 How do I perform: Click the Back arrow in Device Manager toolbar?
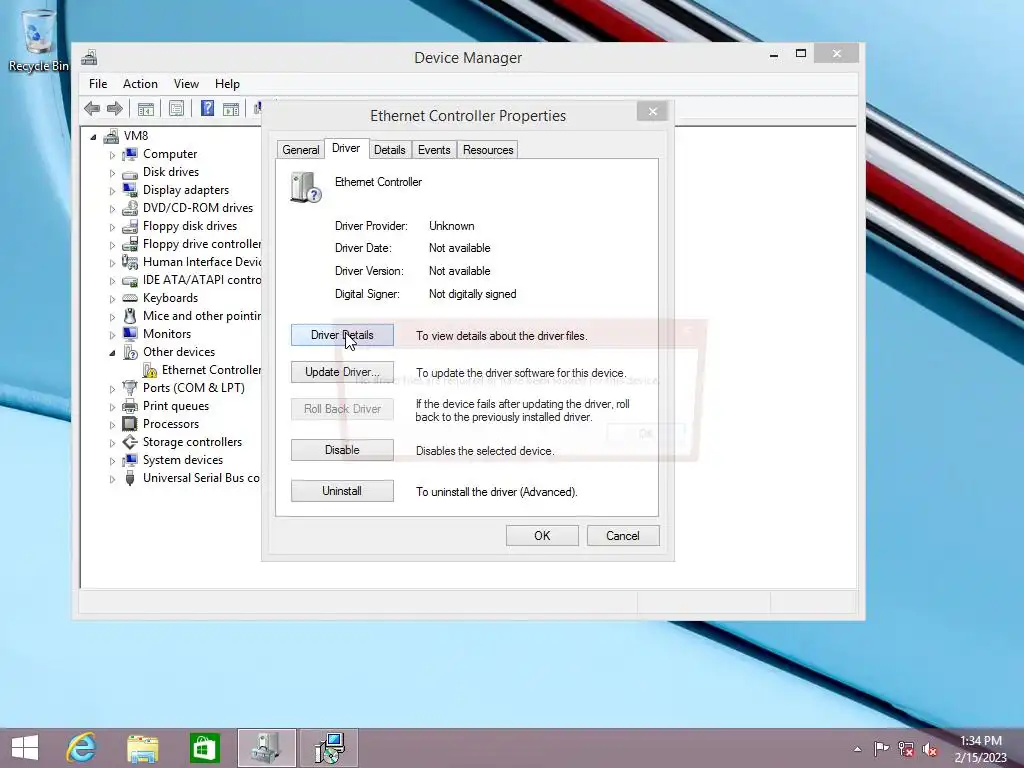(x=92, y=108)
